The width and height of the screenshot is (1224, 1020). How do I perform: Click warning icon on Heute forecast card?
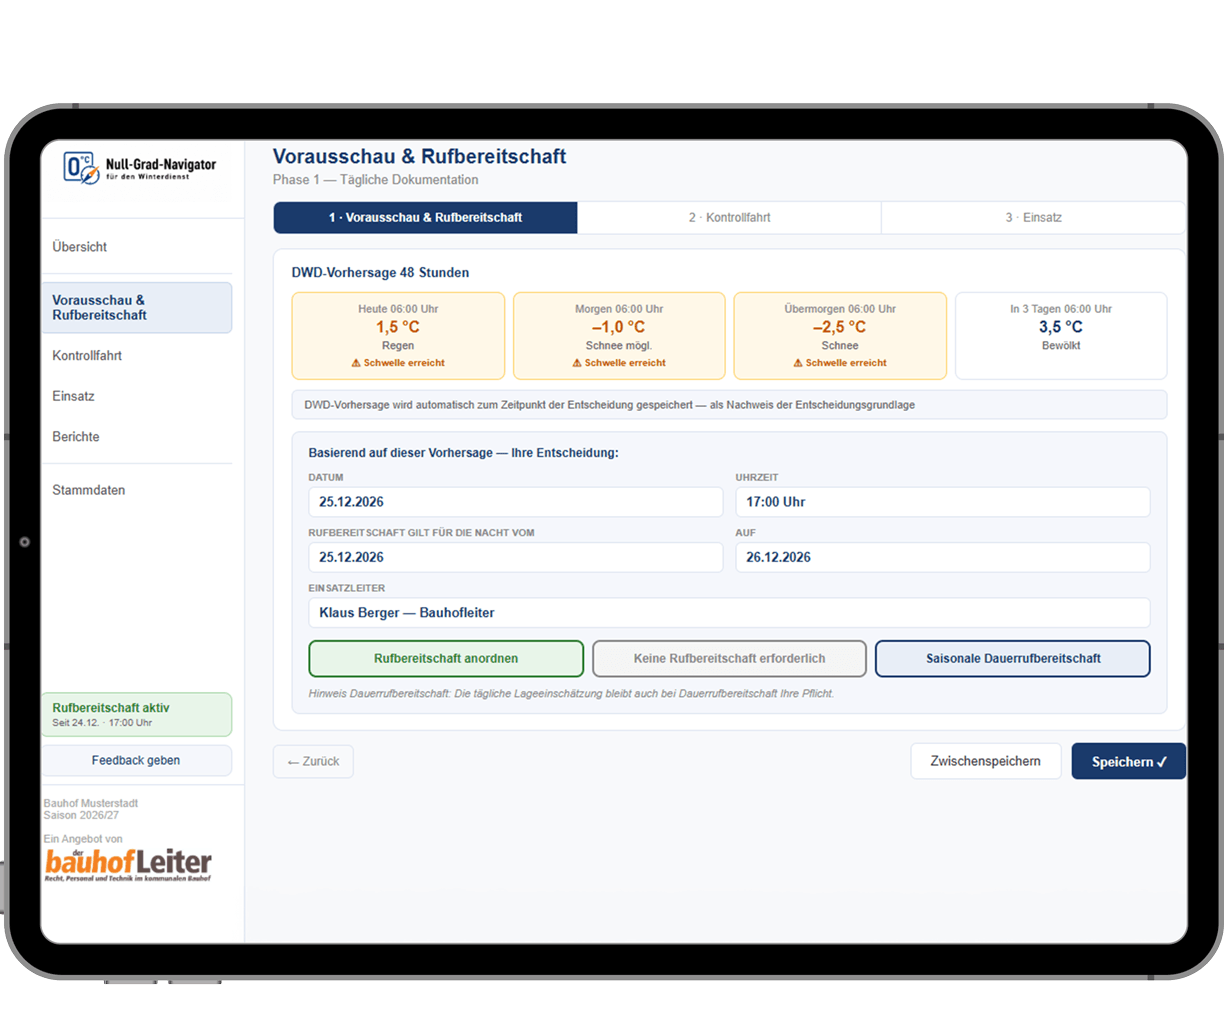(x=356, y=363)
